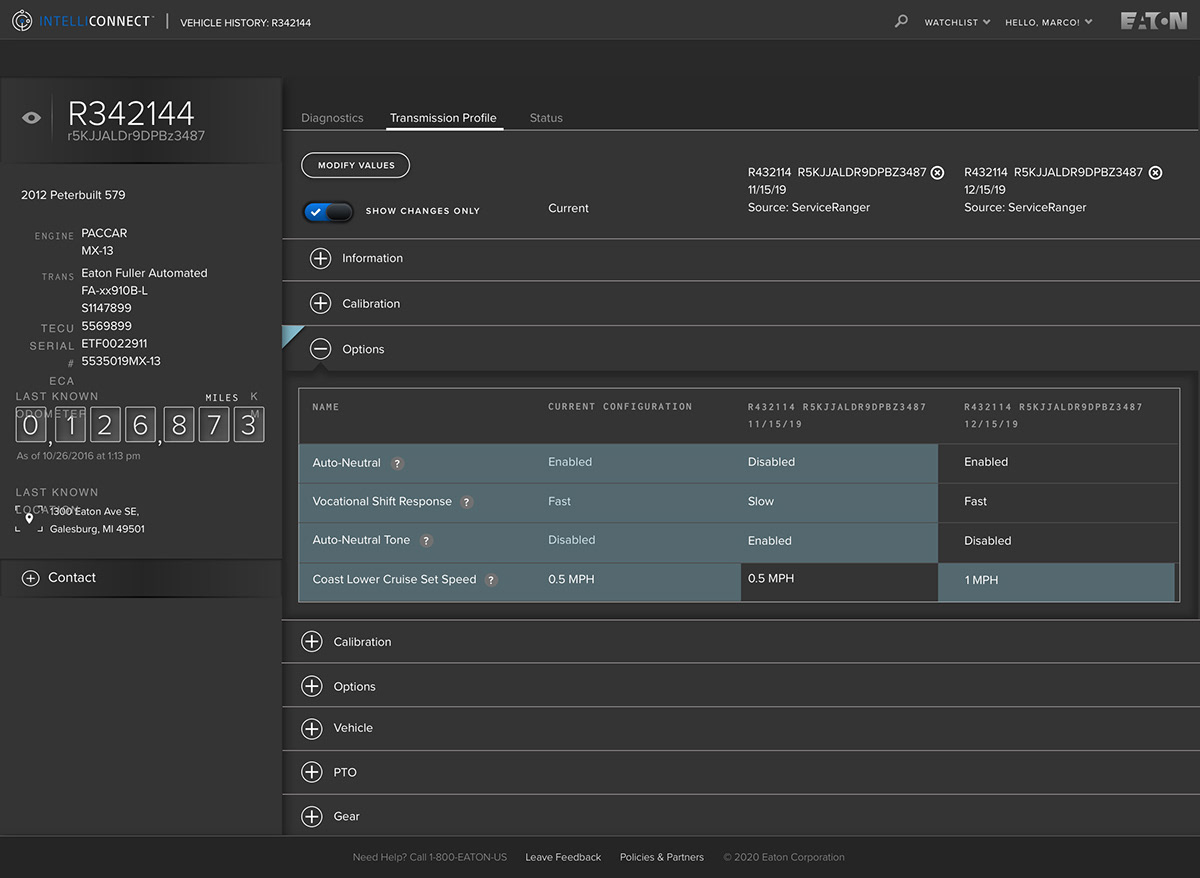The width and height of the screenshot is (1200, 878).
Task: Remove the 12/15/19 comparison column
Action: coord(1155,172)
